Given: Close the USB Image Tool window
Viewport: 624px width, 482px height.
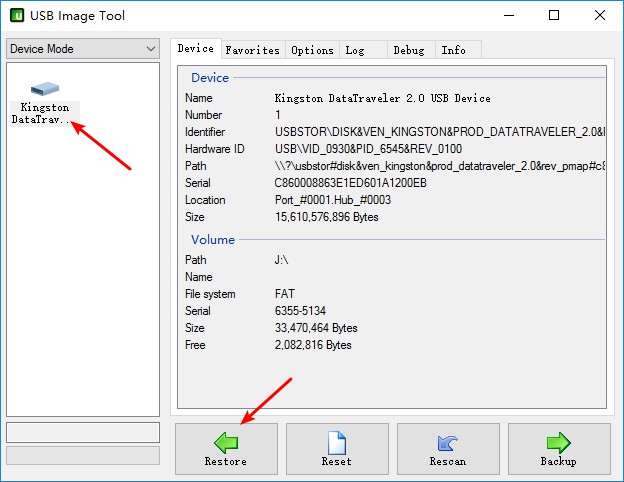Looking at the screenshot, I should click(x=600, y=16).
